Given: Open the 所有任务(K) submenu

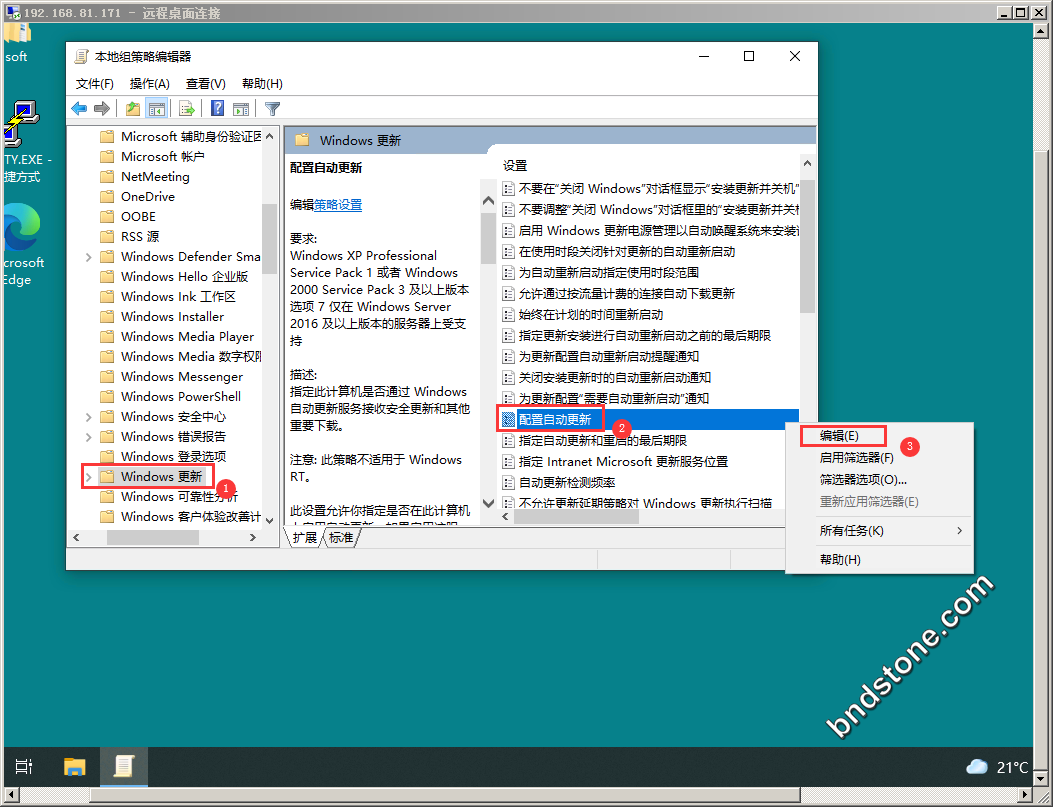Looking at the screenshot, I should (879, 531).
